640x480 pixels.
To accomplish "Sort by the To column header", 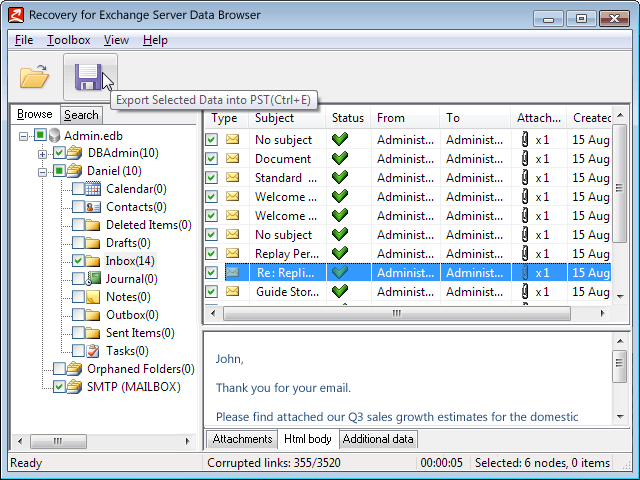I will pos(475,118).
